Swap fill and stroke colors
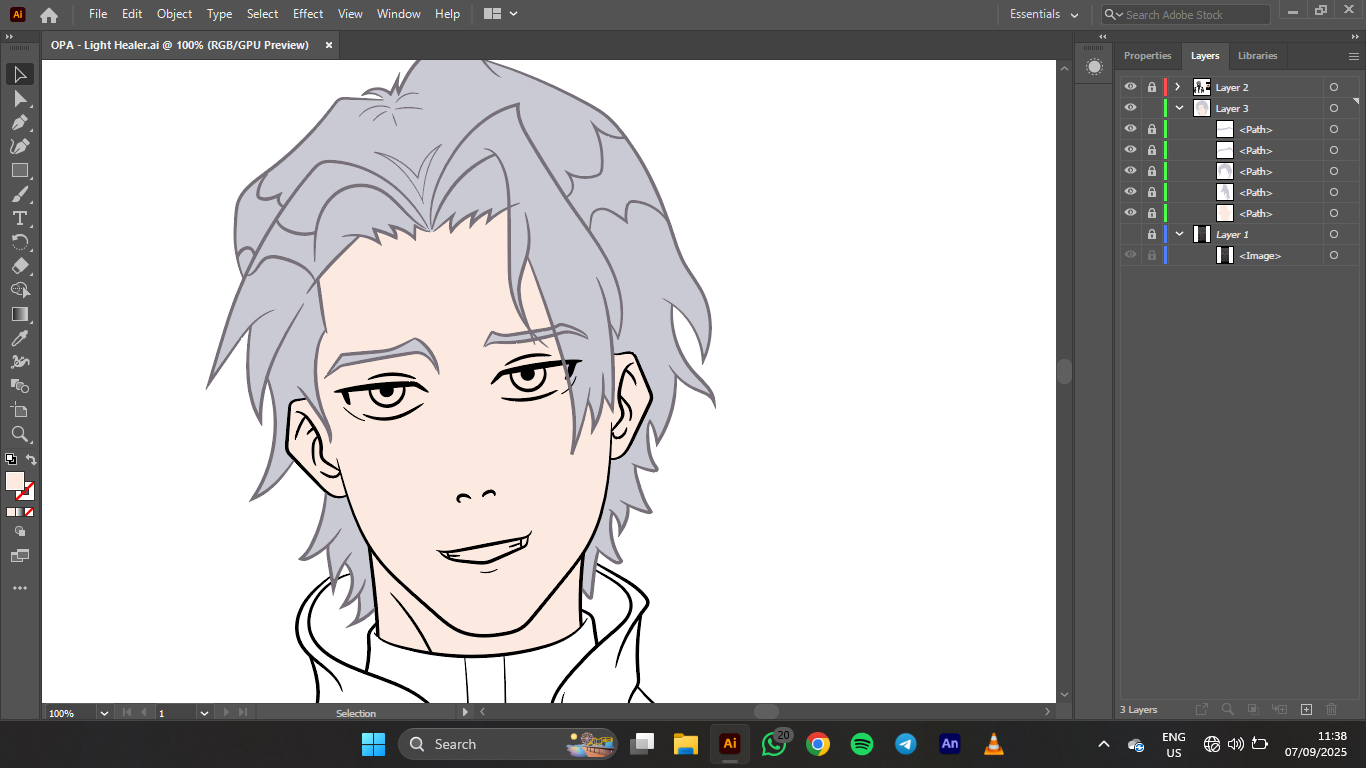This screenshot has width=1366, height=768. point(31,460)
